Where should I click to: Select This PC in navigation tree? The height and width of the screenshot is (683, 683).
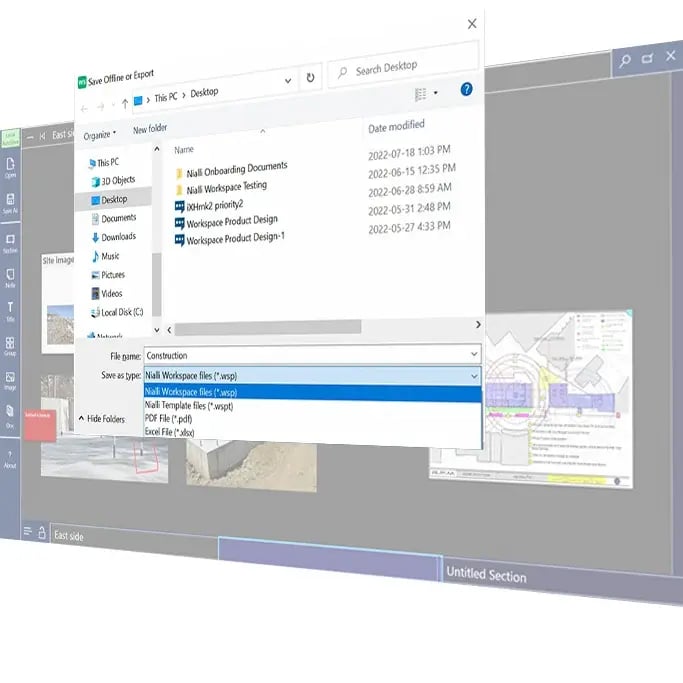104,163
